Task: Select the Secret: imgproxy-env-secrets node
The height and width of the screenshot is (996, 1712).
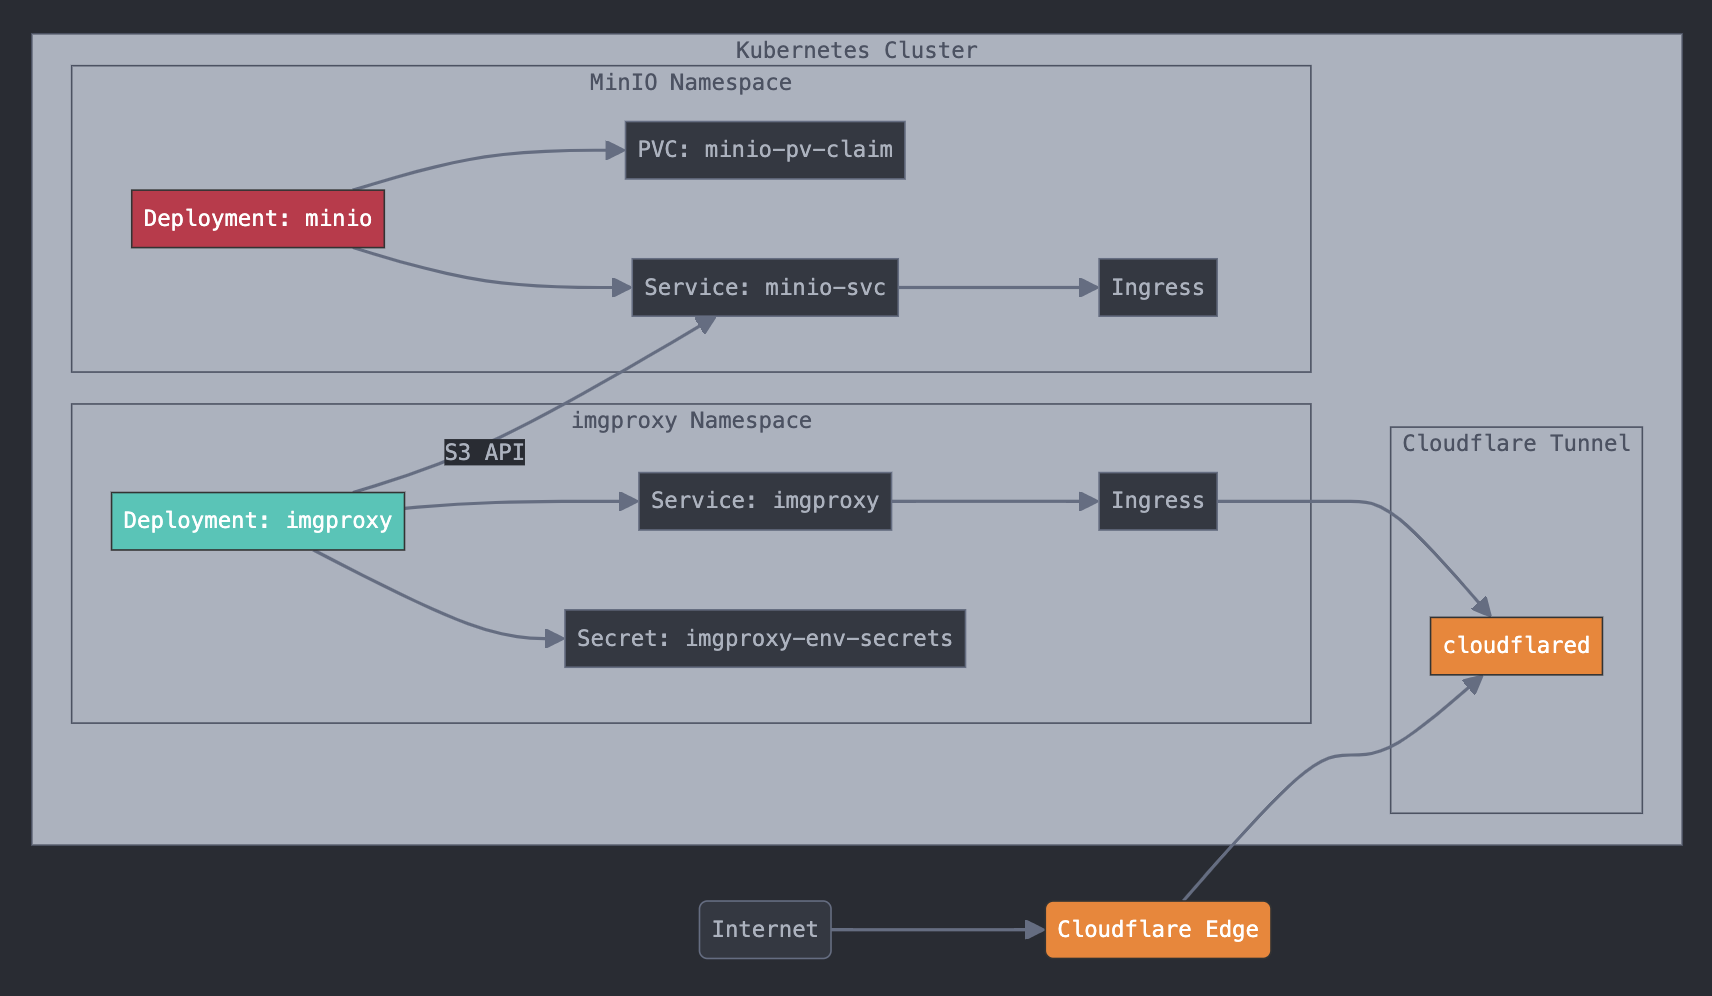Action: [x=765, y=639]
